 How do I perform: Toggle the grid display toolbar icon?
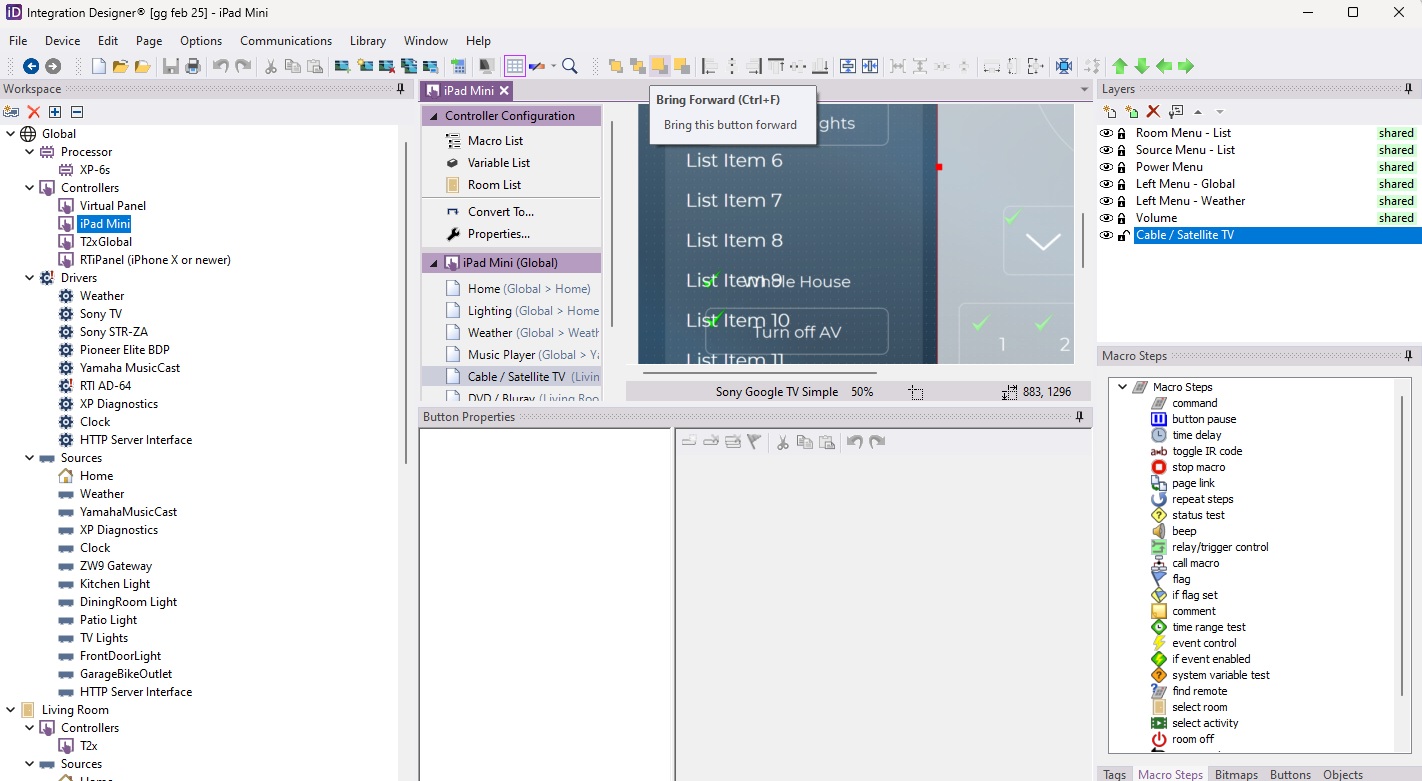tap(515, 66)
